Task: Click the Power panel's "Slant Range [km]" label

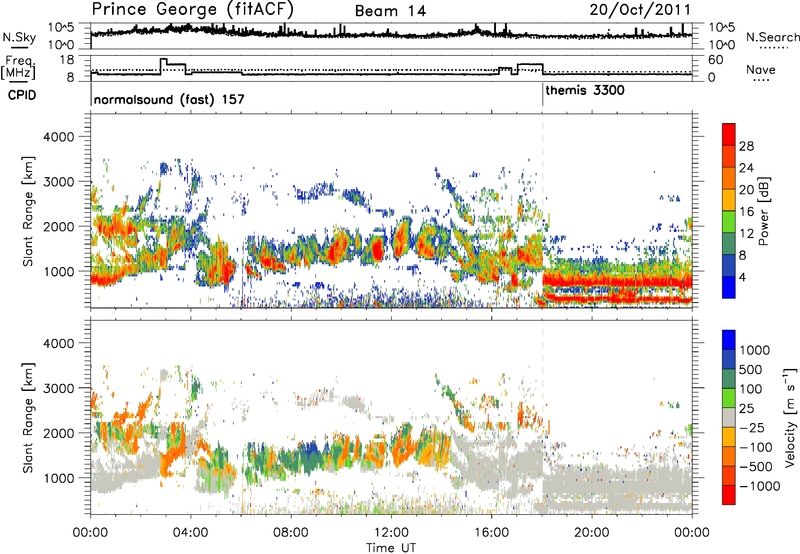Action: 28,211
